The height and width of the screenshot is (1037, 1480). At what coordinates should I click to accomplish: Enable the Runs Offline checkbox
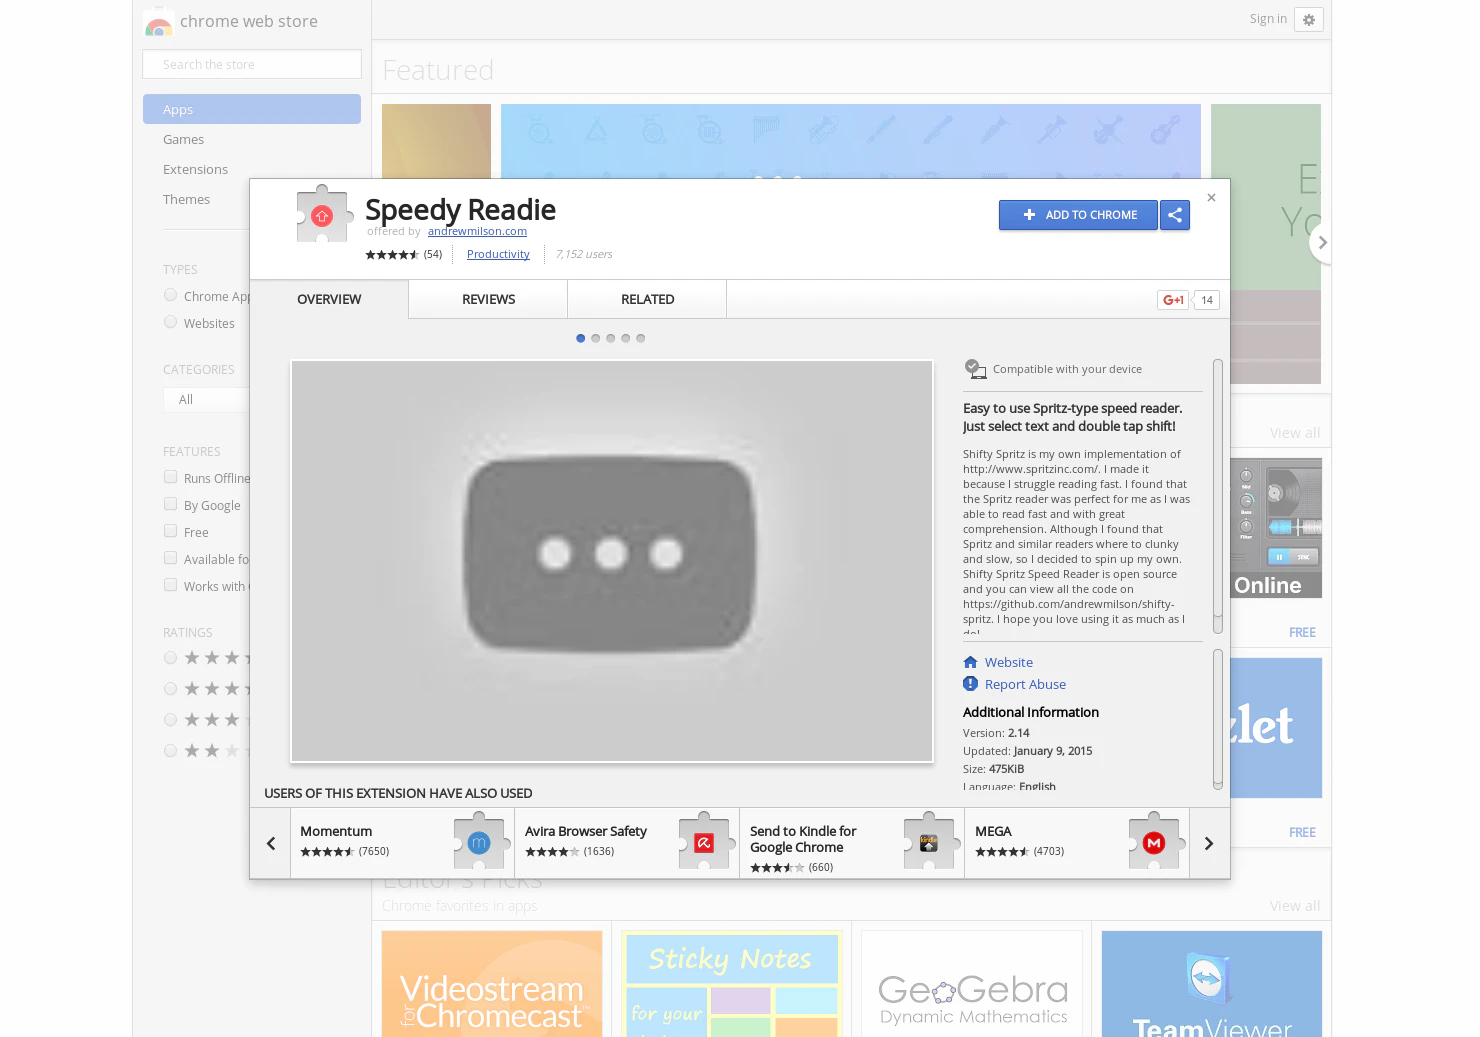click(x=170, y=477)
